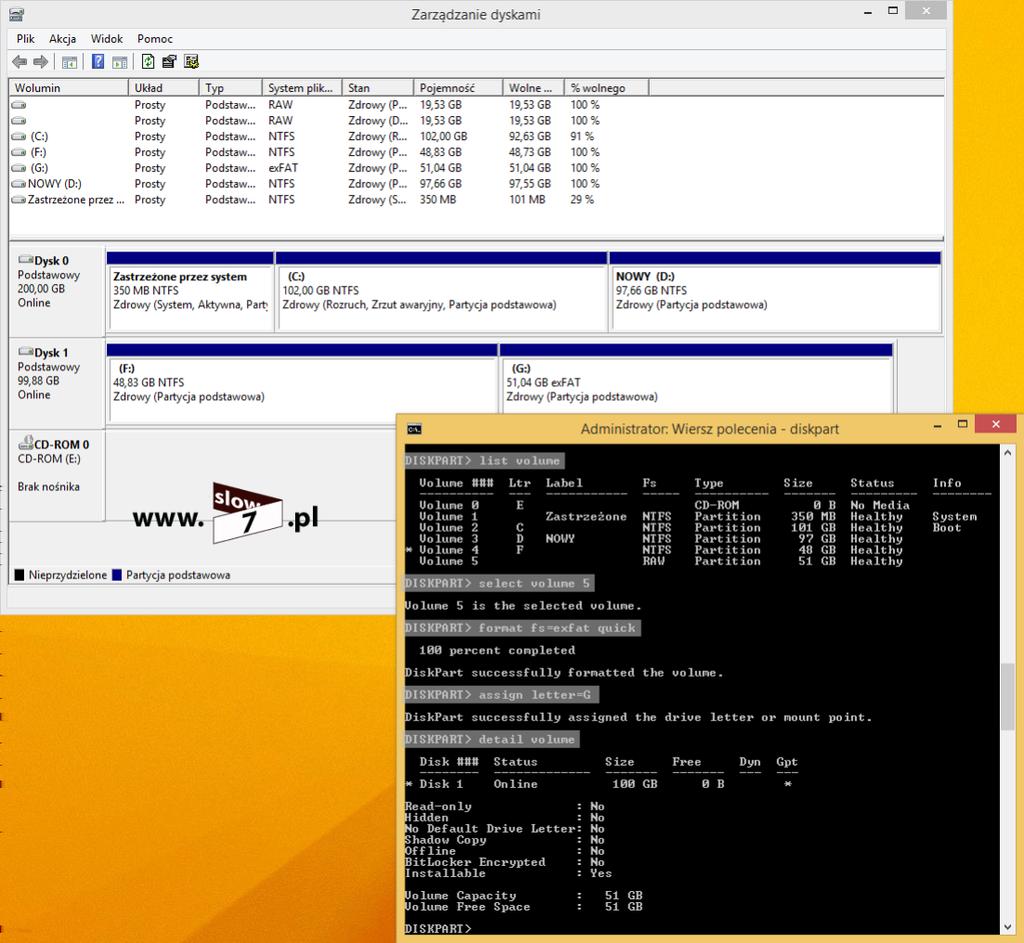This screenshot has height=943, width=1024.
Task: Click the diskpart scrollbar up arrow
Action: tap(1008, 452)
